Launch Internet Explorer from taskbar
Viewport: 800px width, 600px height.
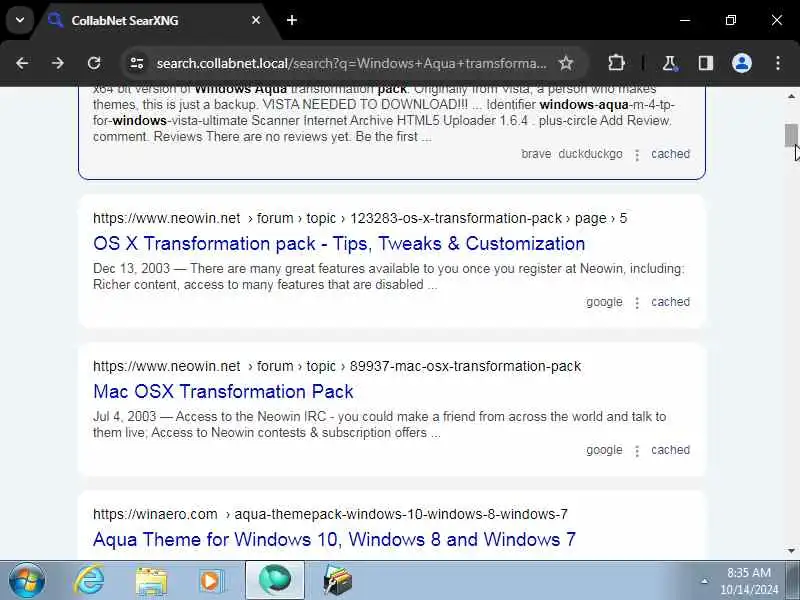point(89,581)
